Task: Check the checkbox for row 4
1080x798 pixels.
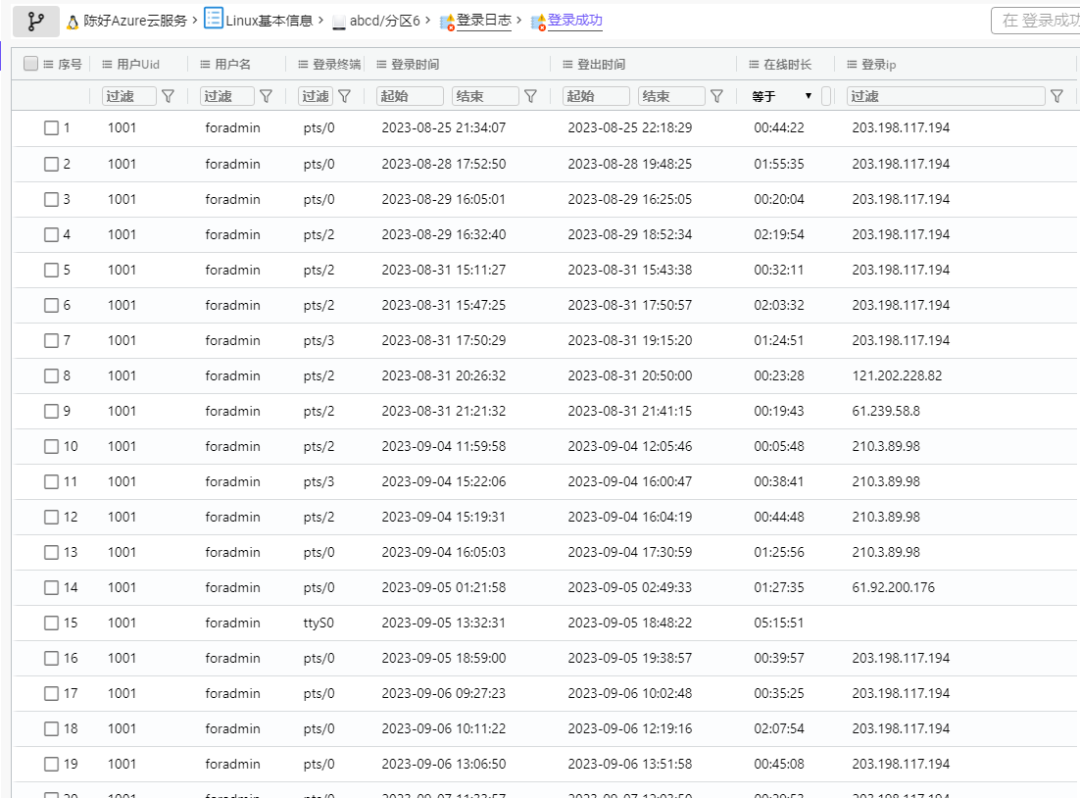Action: coord(51,235)
